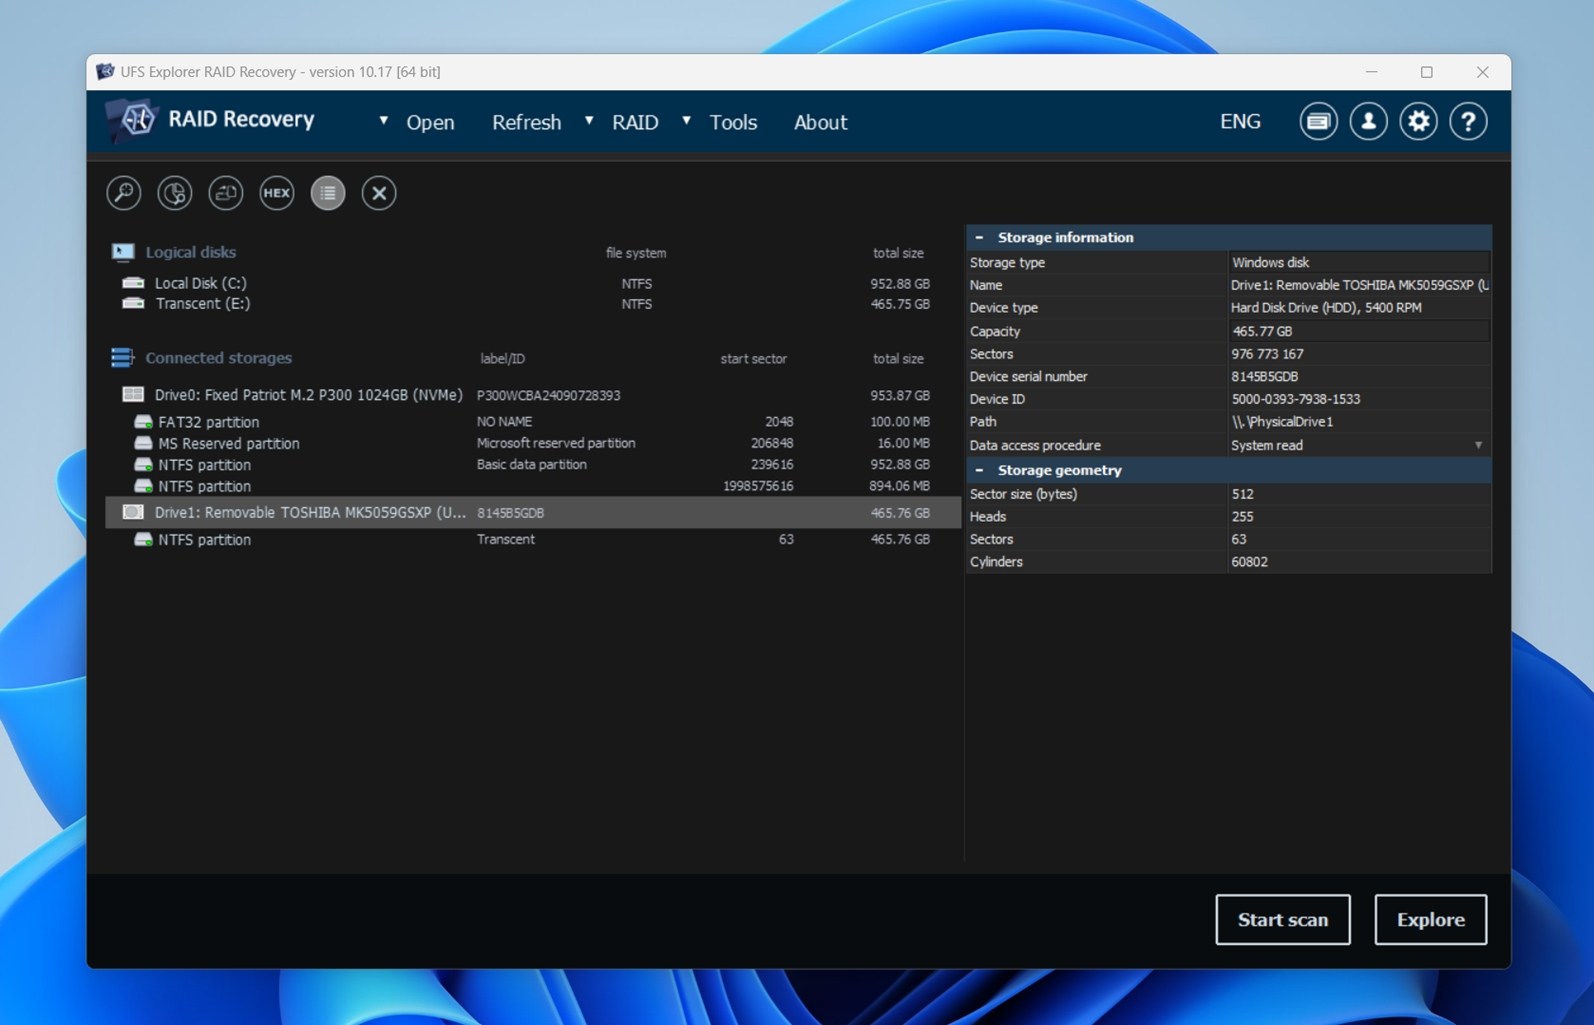
Task: Open the user account icon
Action: 1368,122
